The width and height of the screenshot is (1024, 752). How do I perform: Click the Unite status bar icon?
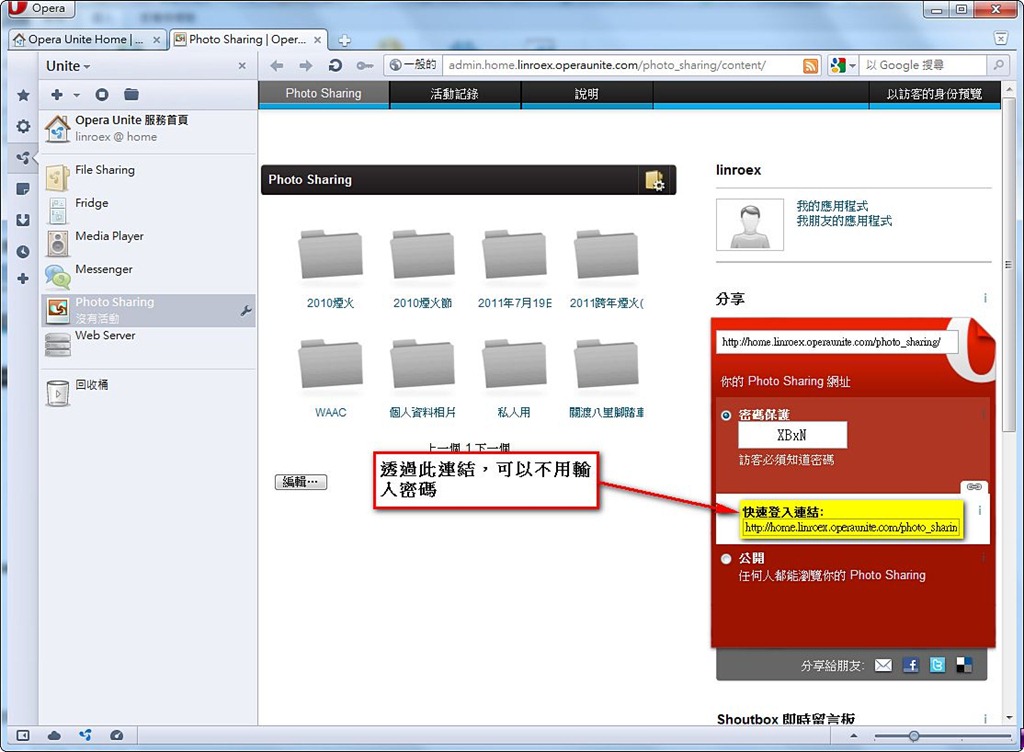tap(86, 736)
